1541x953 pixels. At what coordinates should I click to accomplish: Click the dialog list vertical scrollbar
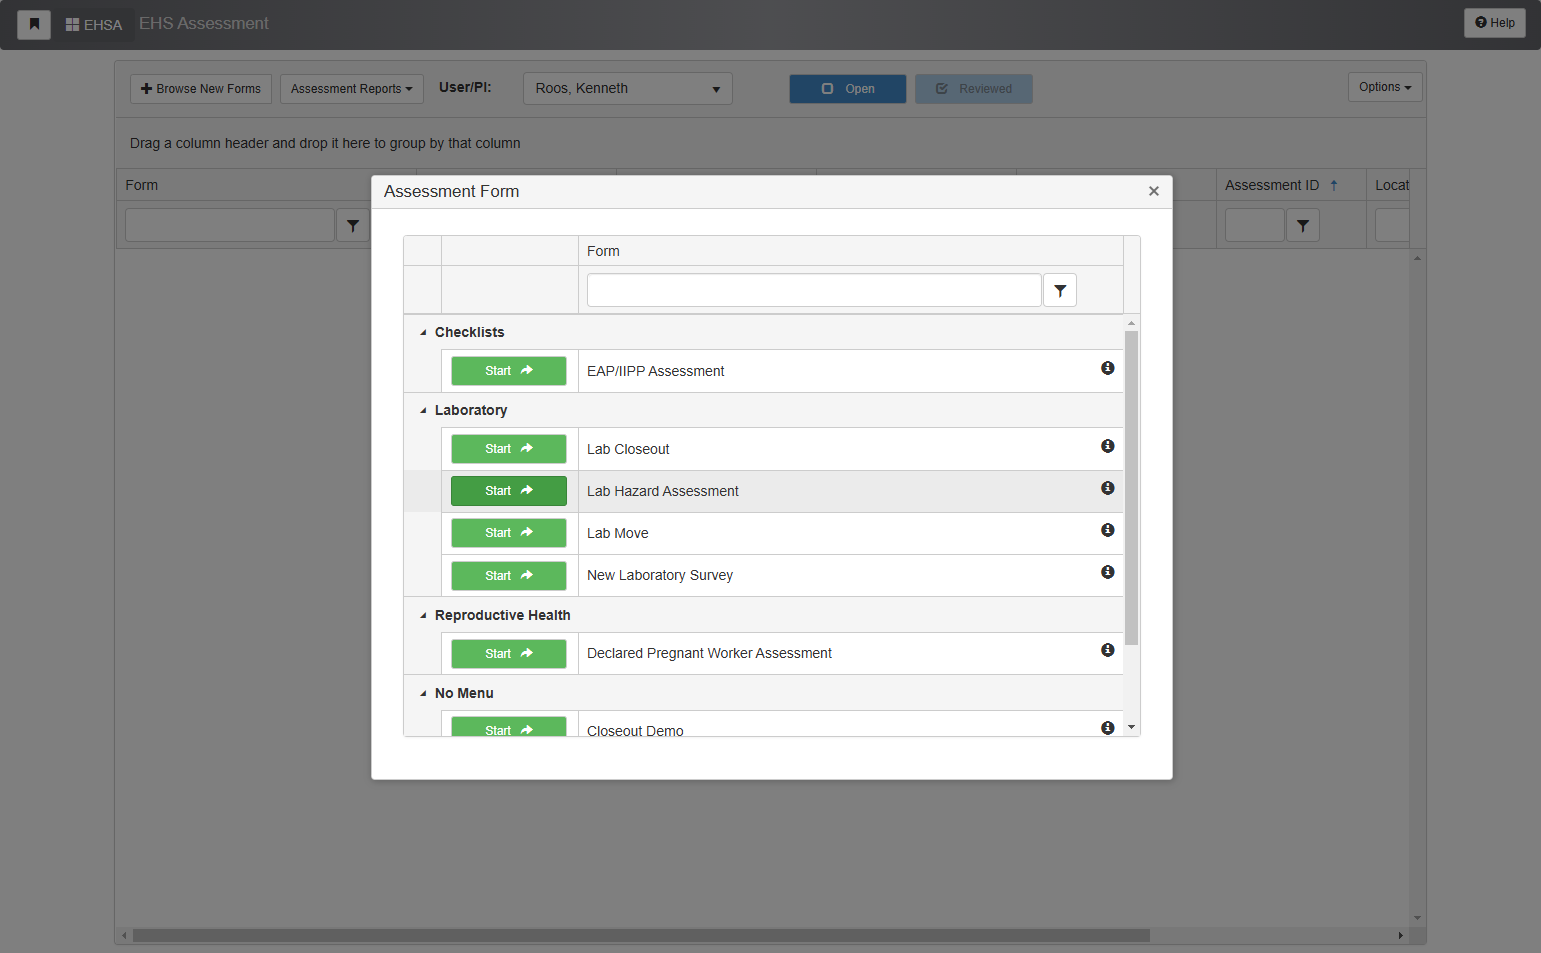coord(1132,487)
